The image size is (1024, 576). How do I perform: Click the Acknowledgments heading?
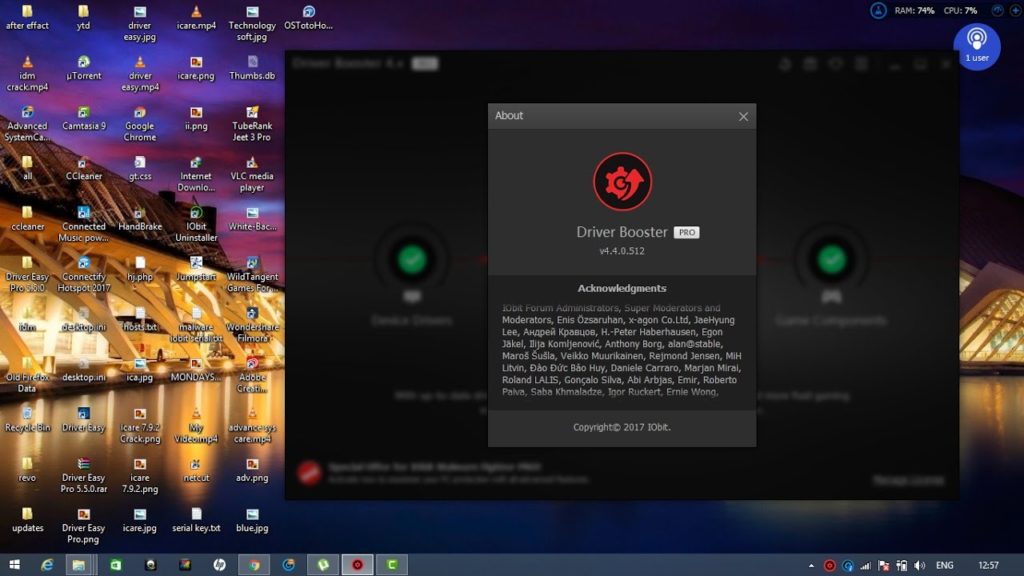622,288
